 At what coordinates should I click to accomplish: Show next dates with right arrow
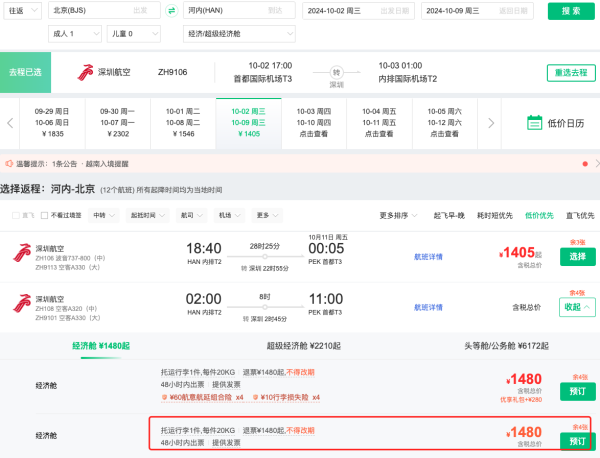click(x=491, y=123)
